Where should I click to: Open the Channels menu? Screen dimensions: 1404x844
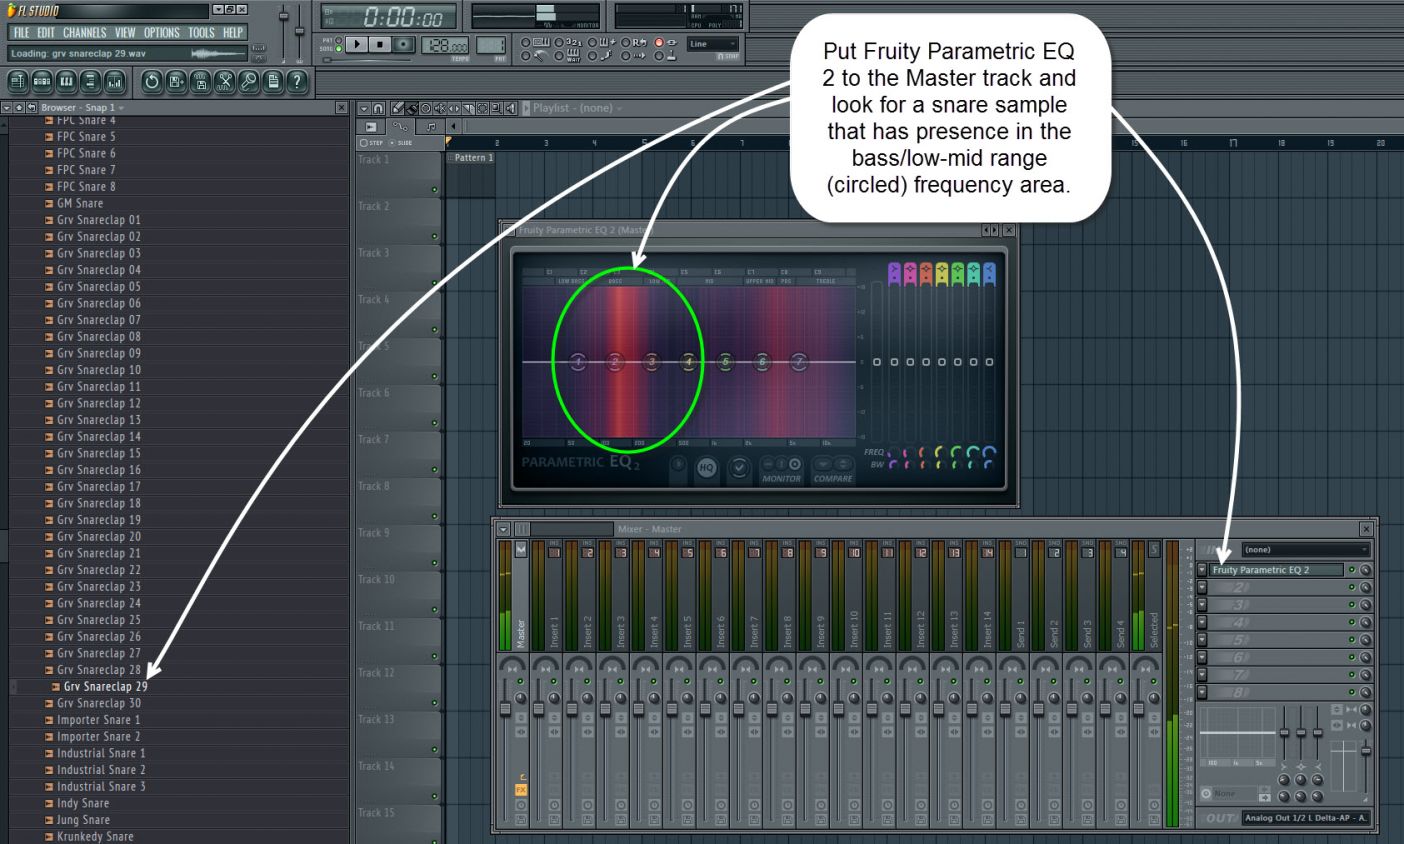pyautogui.click(x=83, y=31)
